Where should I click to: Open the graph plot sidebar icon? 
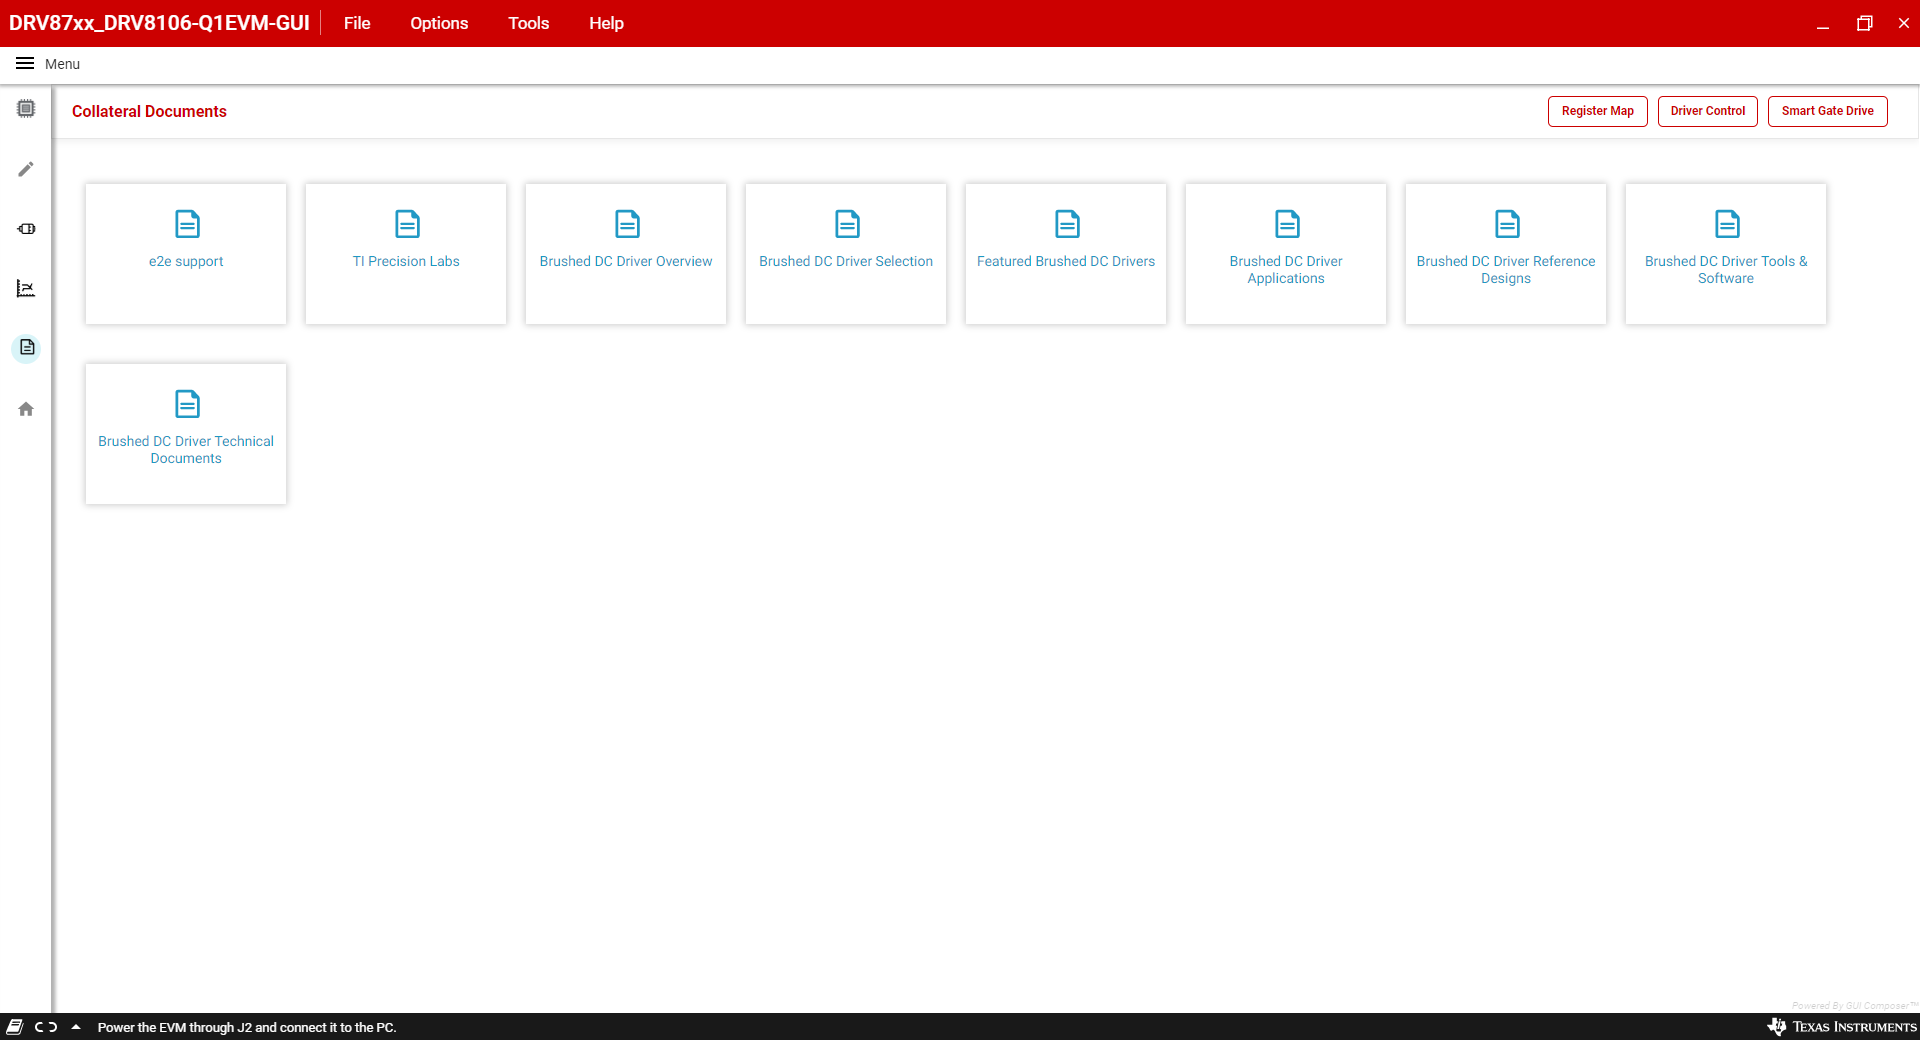pos(26,289)
